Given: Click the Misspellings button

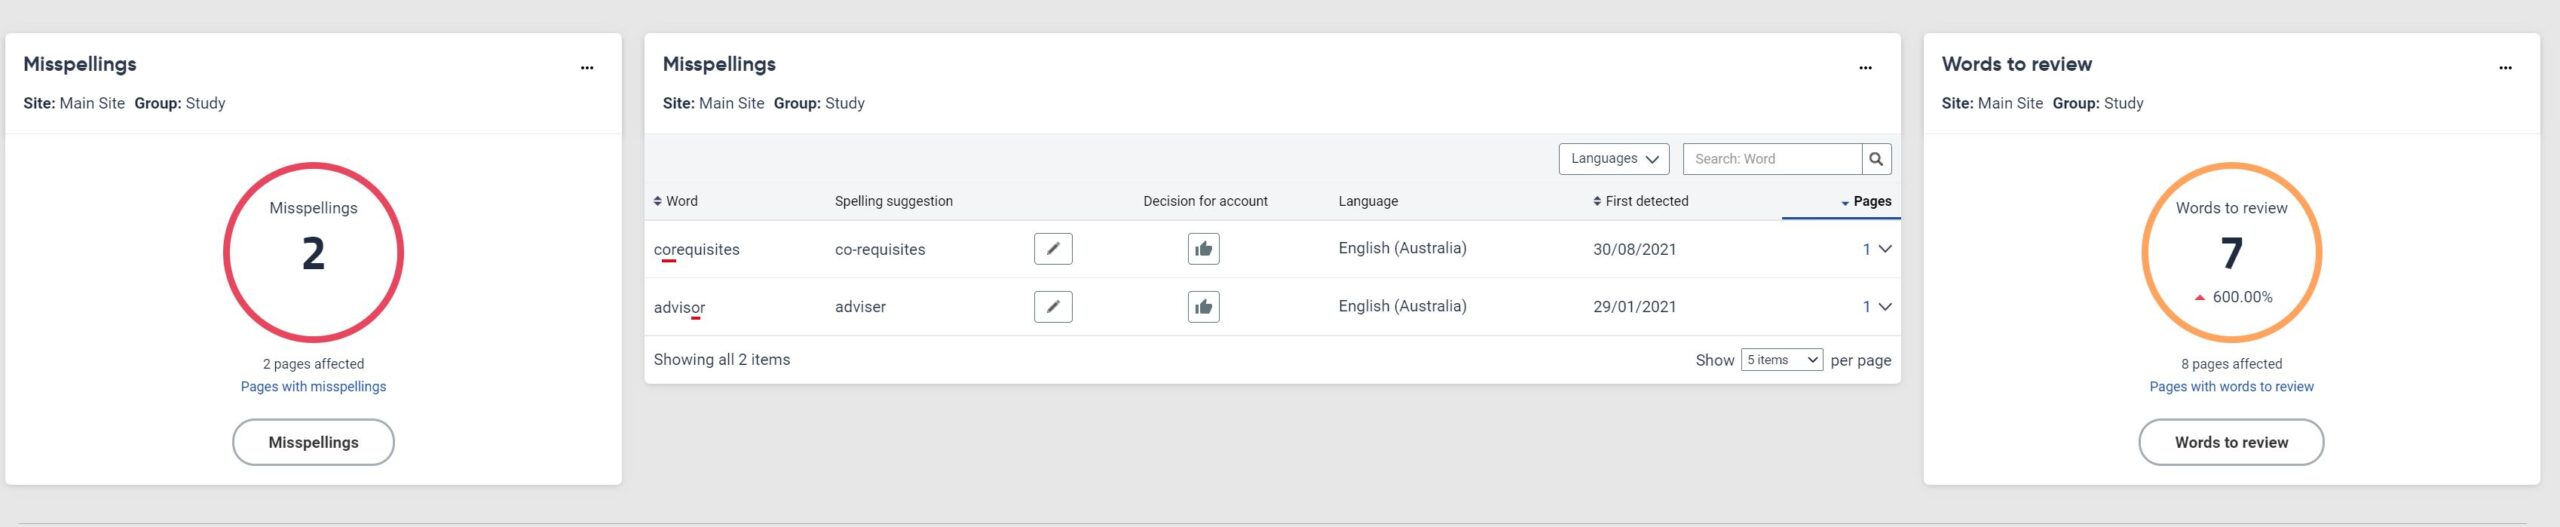Looking at the screenshot, I should point(313,442).
